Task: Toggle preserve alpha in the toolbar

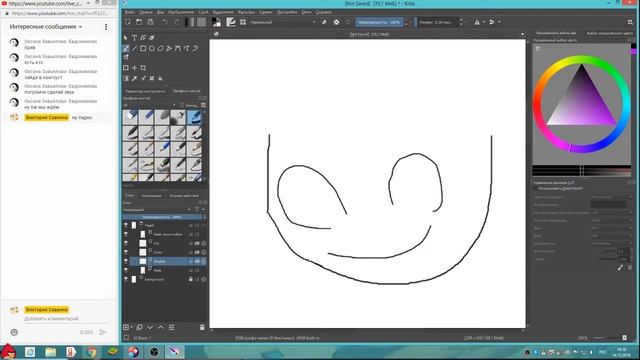Action: [336, 22]
